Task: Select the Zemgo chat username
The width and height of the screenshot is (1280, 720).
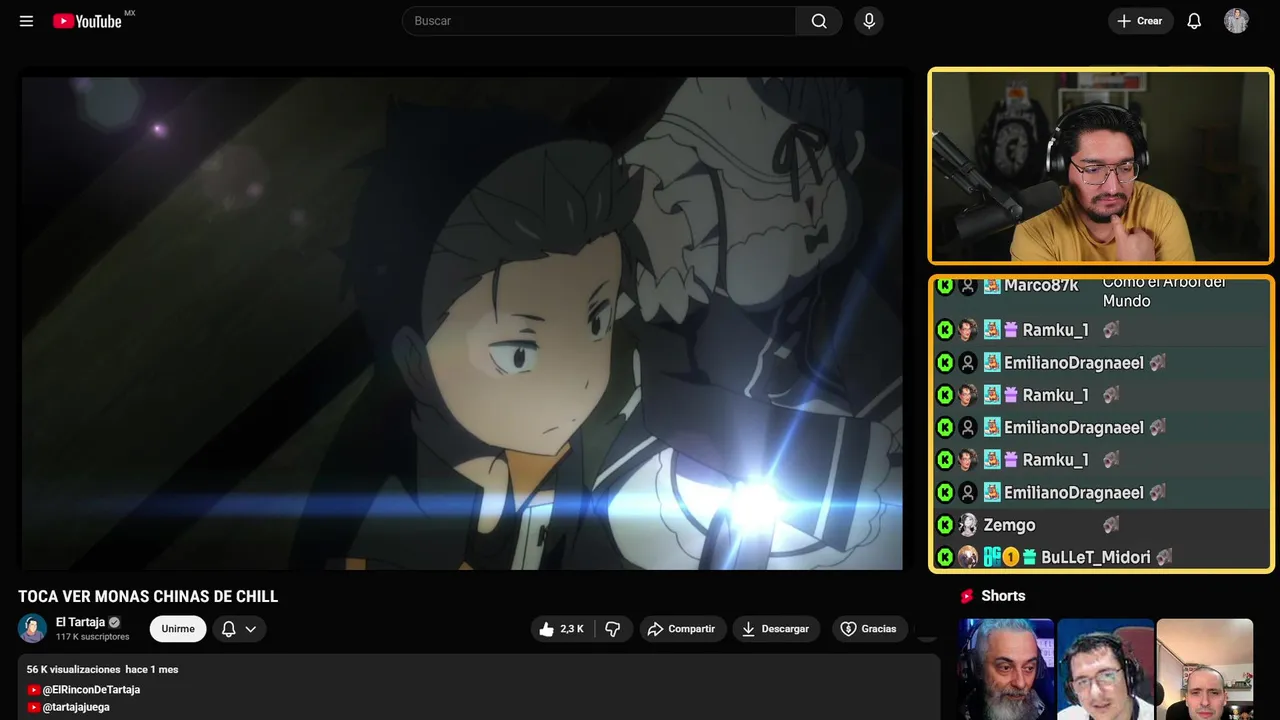Action: pos(1009,525)
